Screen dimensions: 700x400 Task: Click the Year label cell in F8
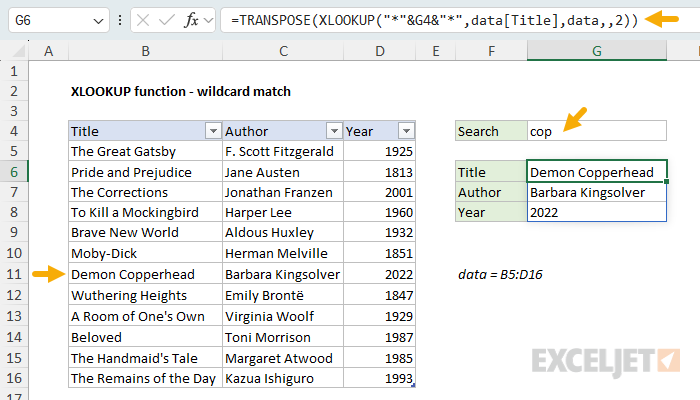tap(491, 212)
